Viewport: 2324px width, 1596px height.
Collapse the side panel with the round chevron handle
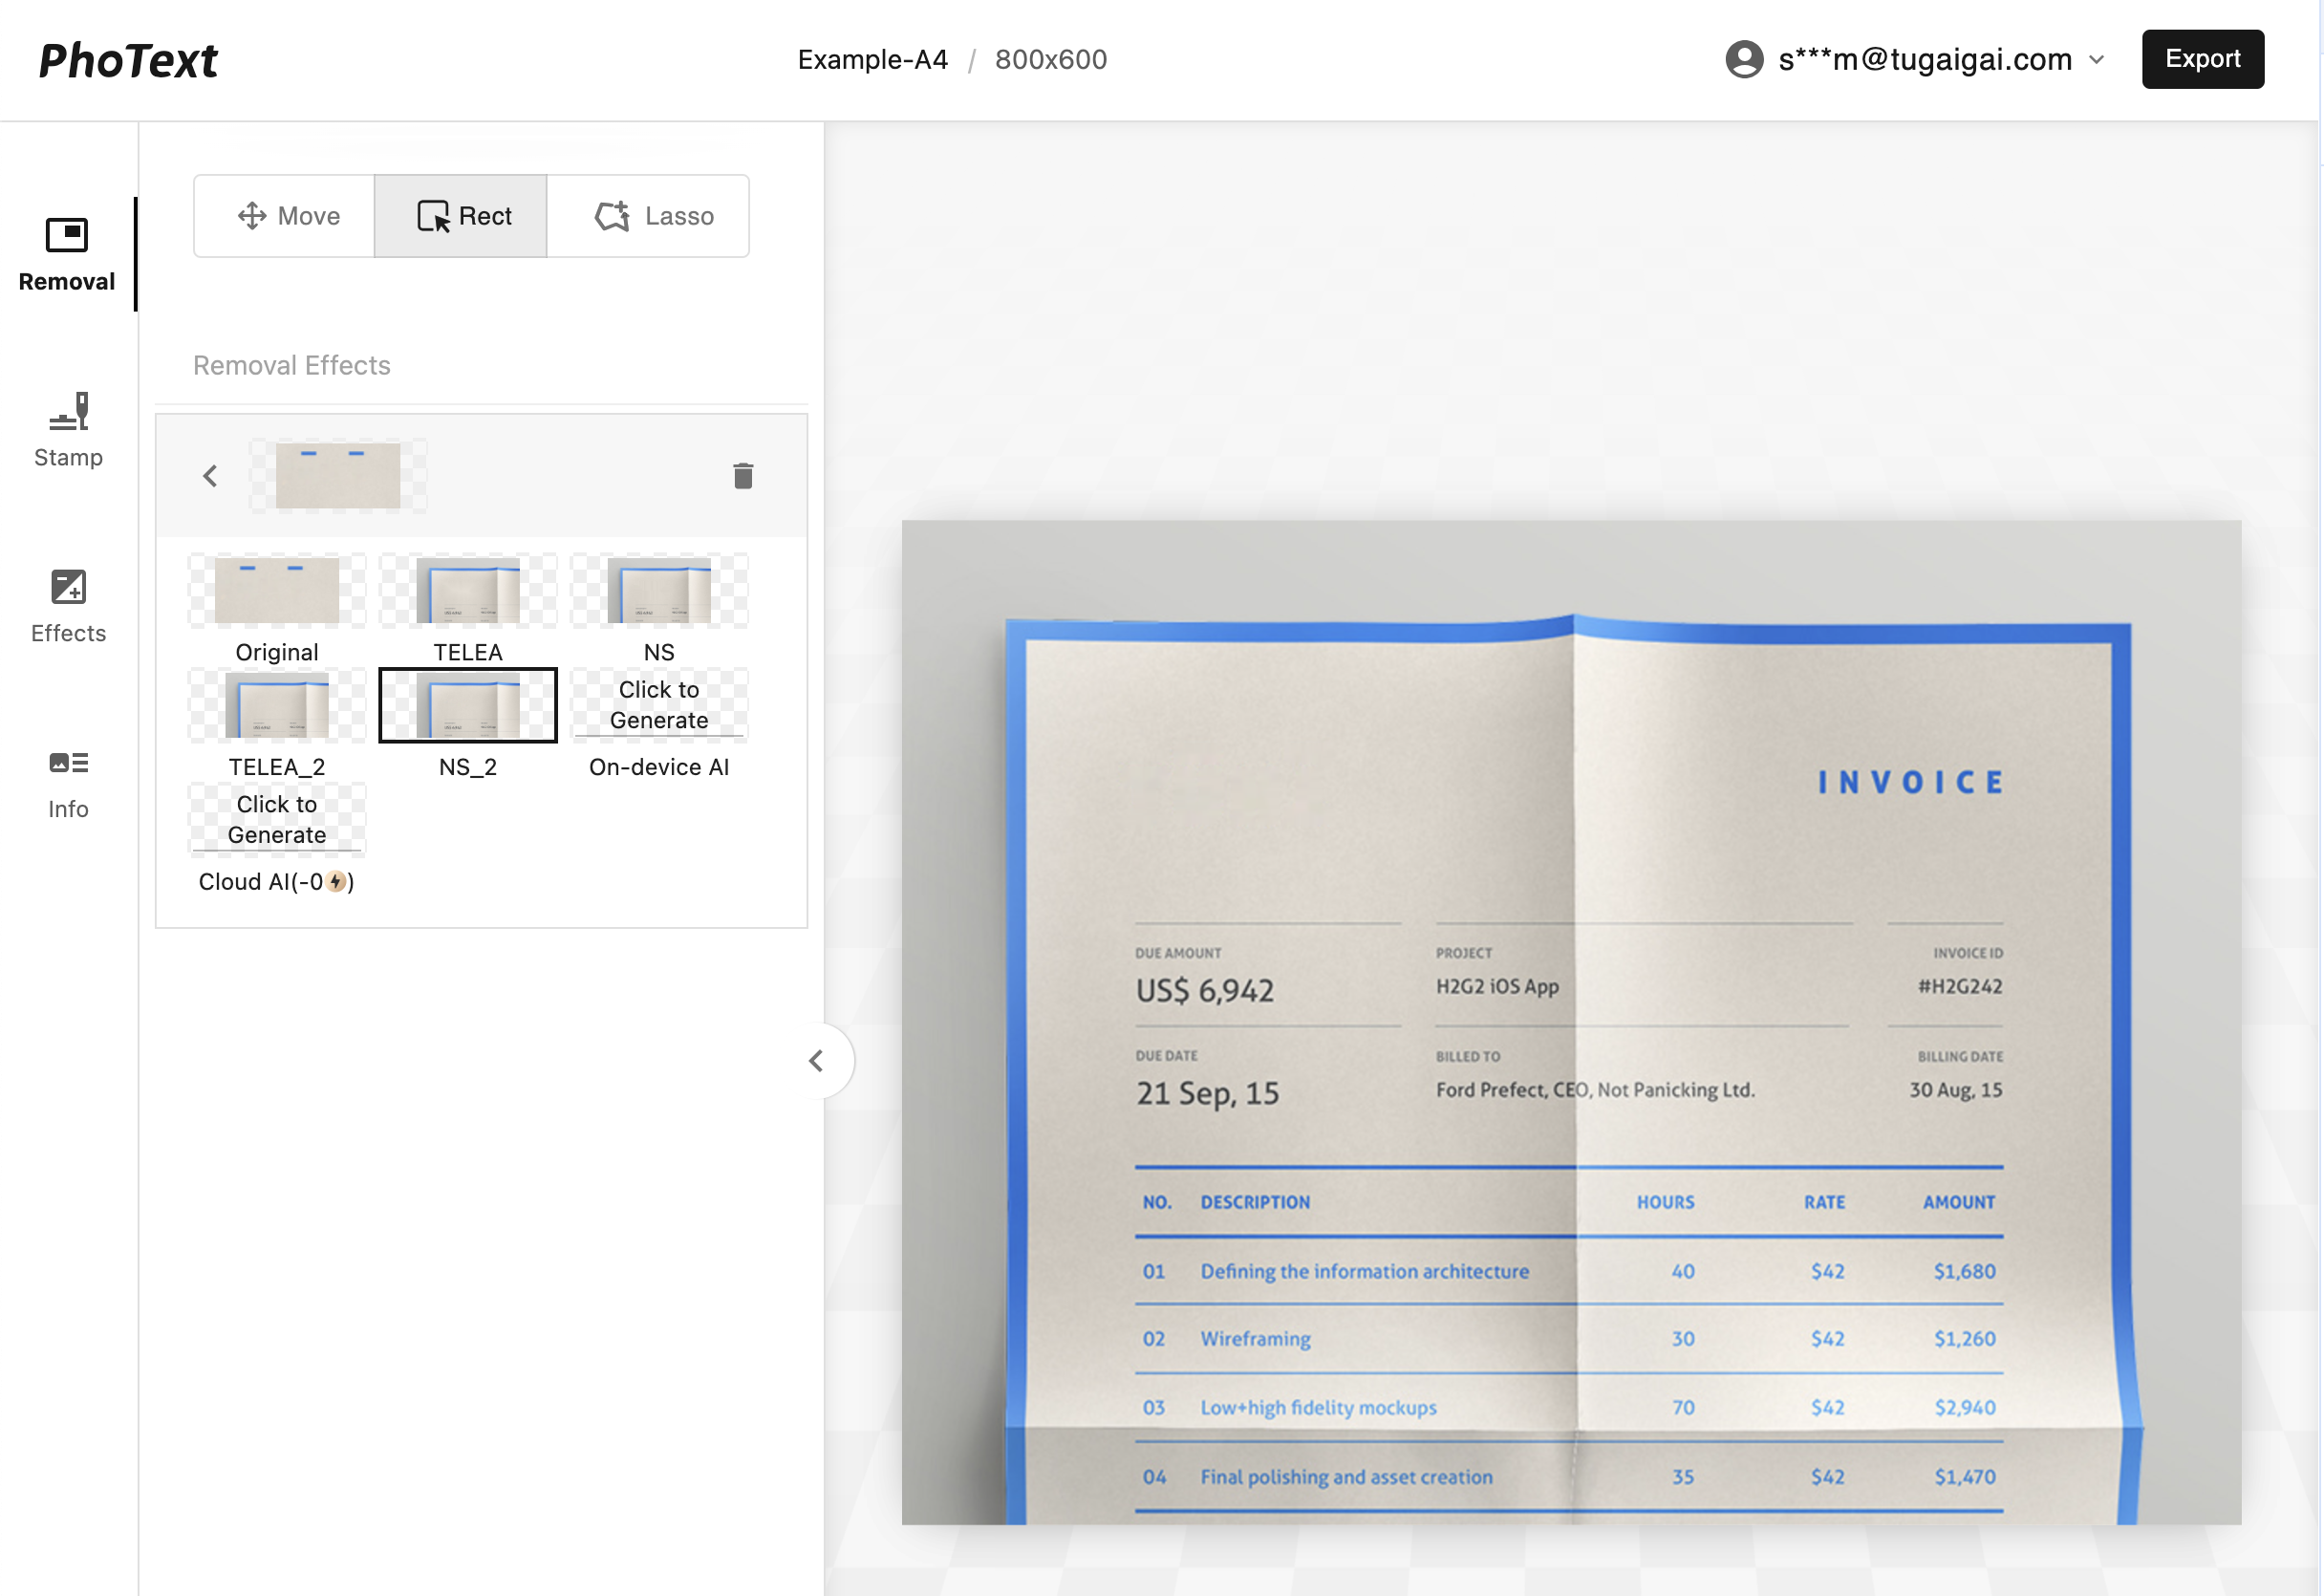pos(816,1061)
